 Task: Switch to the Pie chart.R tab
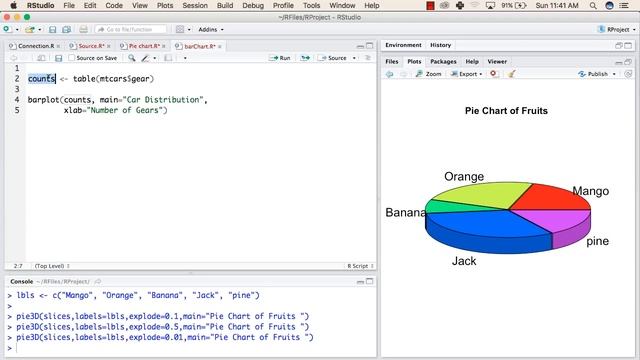pyautogui.click(x=144, y=46)
